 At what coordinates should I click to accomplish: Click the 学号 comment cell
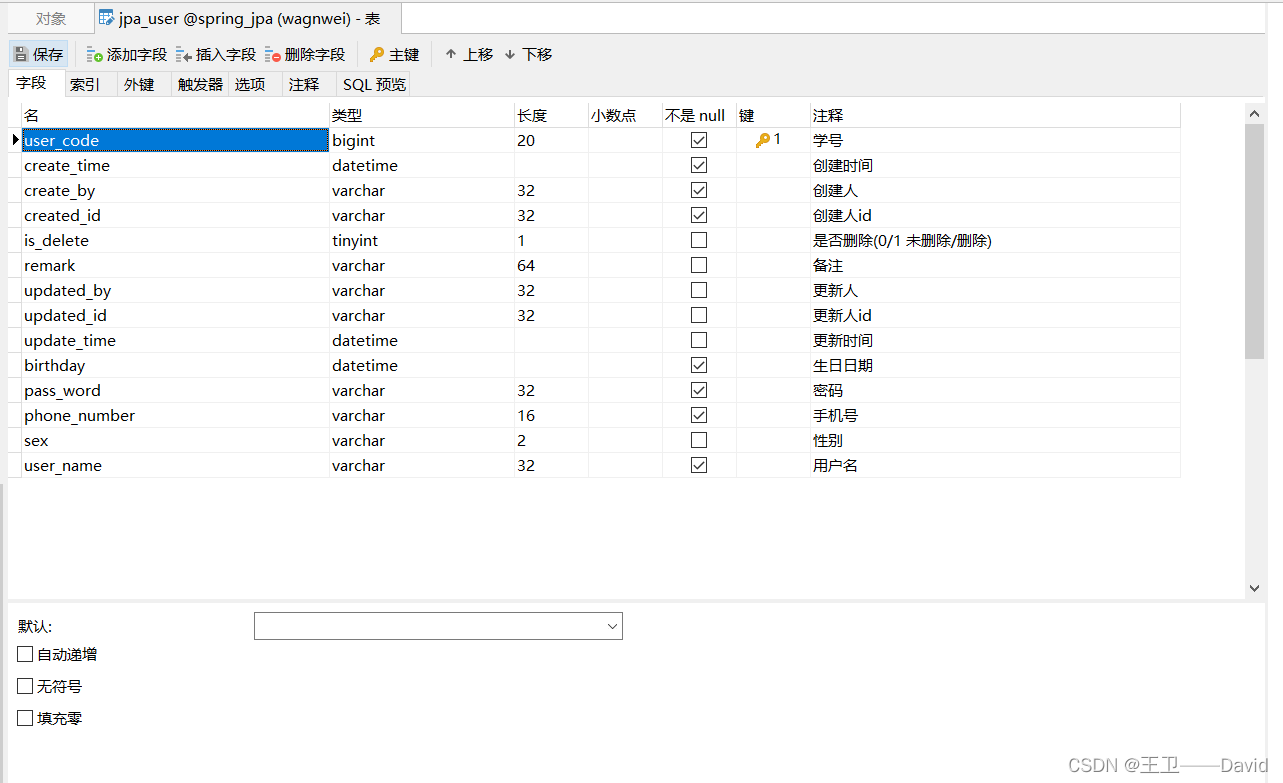[x=995, y=140]
